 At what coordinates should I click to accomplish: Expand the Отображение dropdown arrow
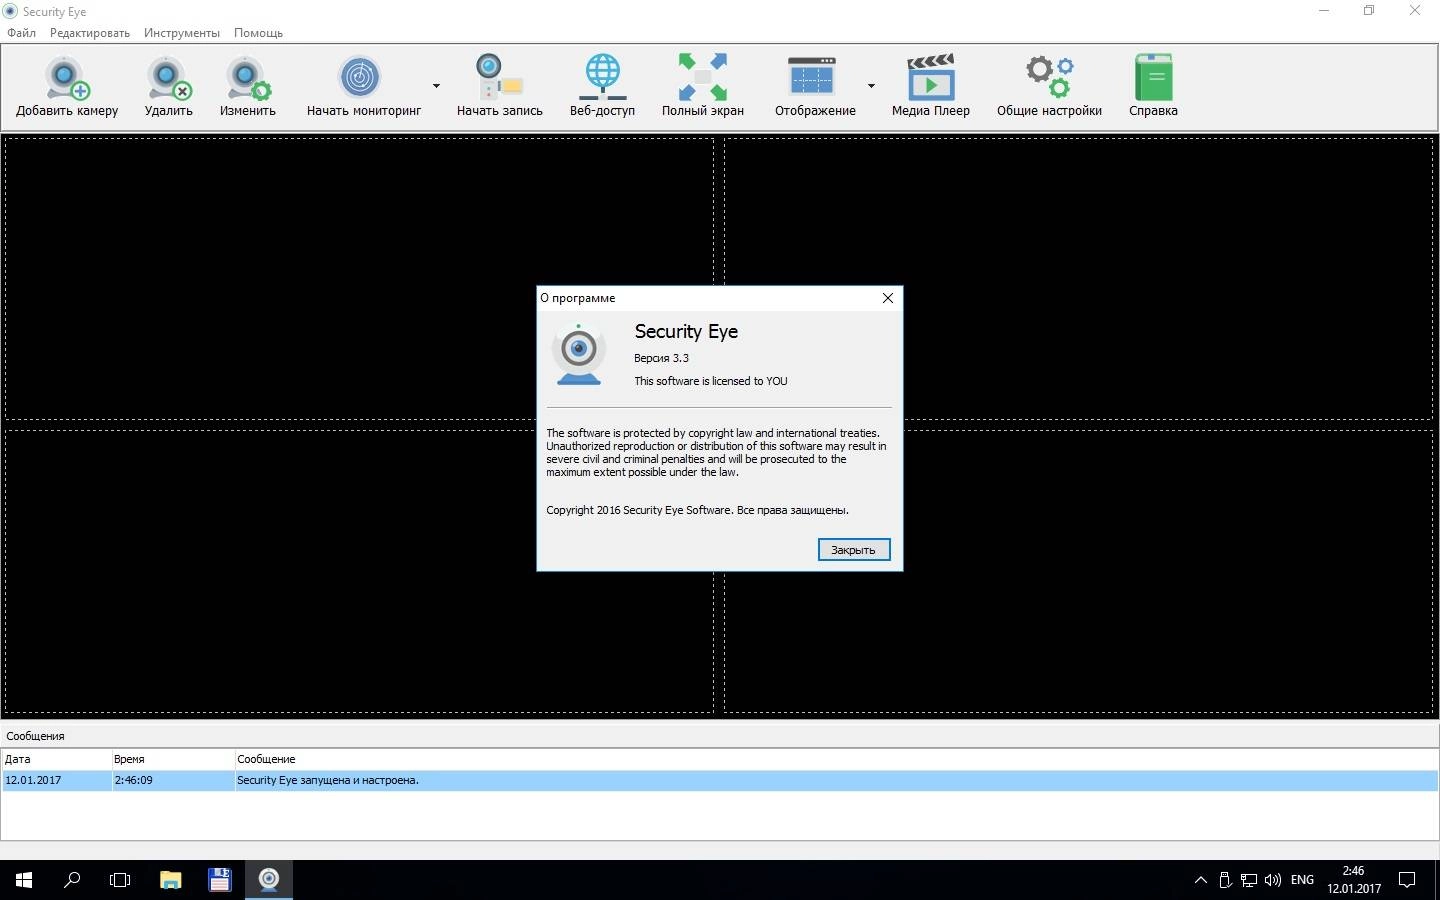click(871, 86)
